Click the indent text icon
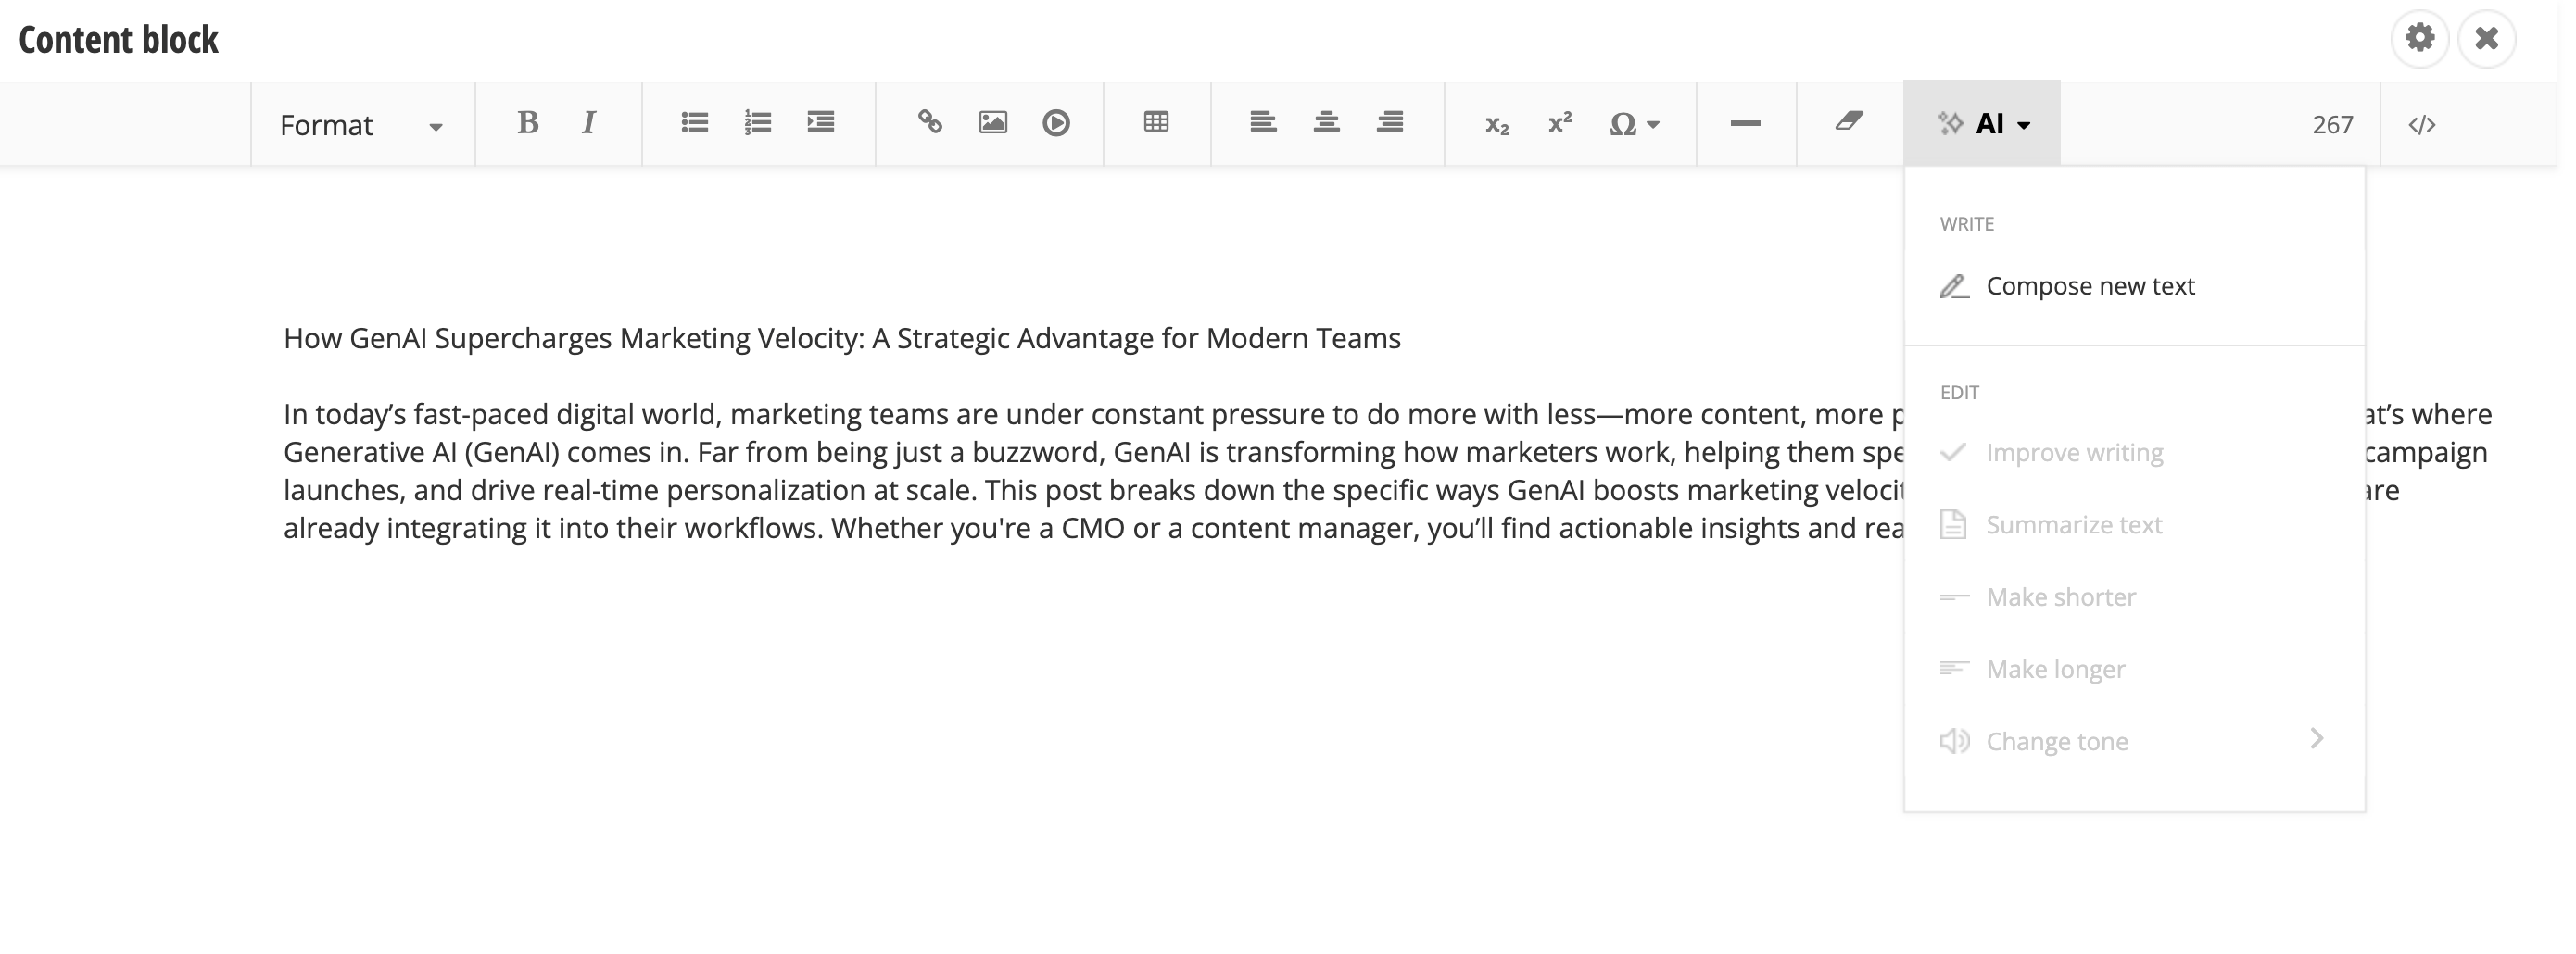2576x954 pixels. pos(820,123)
